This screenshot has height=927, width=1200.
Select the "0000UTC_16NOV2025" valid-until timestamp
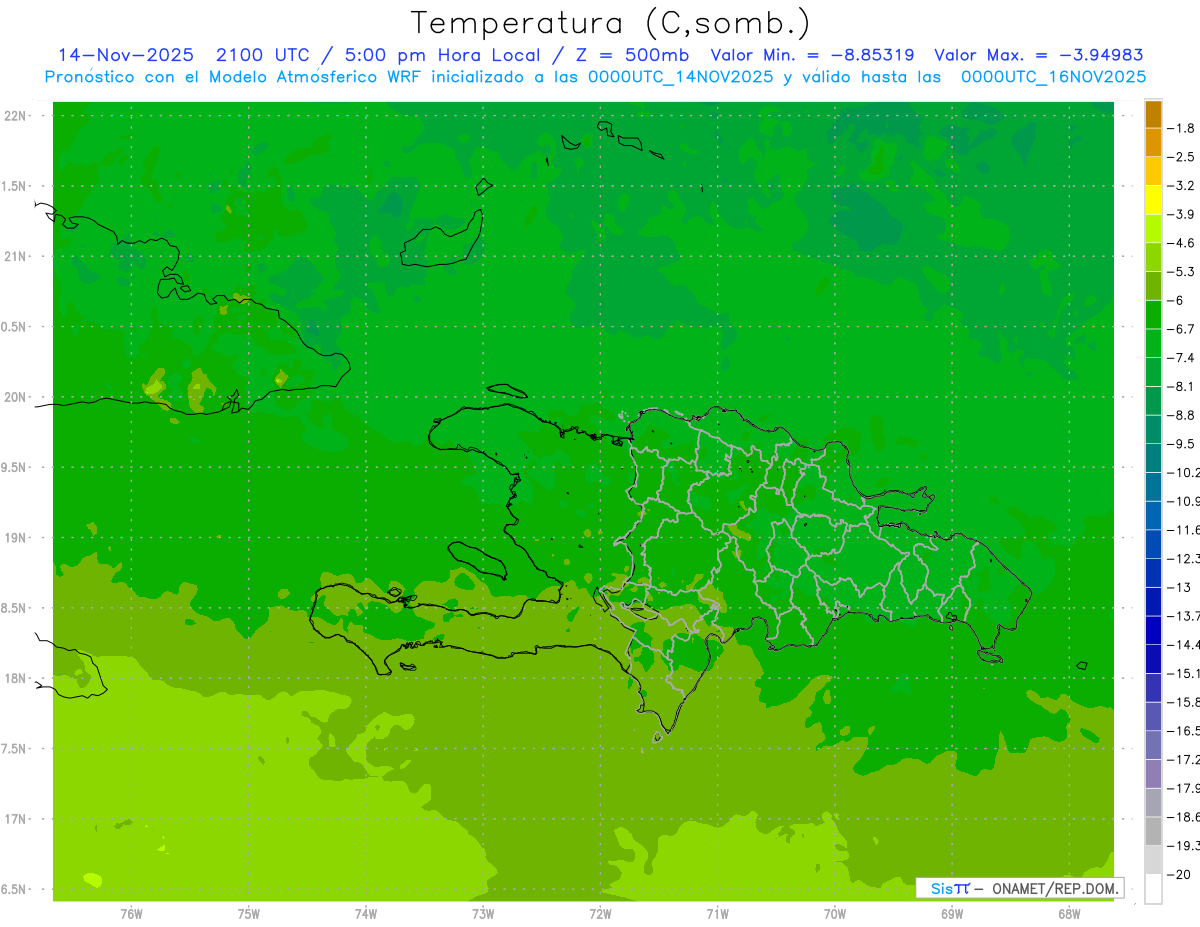[x=1053, y=77]
